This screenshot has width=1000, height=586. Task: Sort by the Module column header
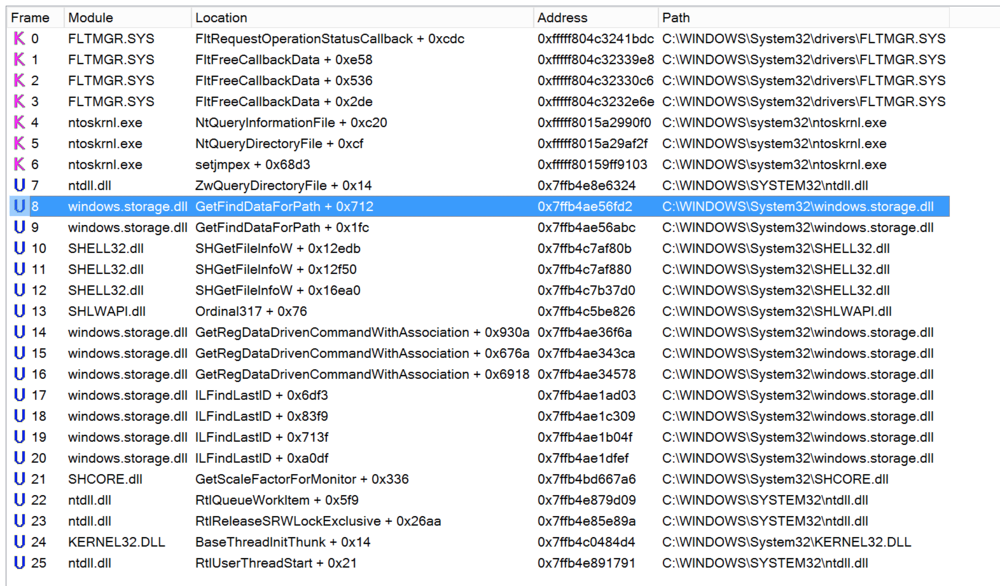tap(90, 17)
